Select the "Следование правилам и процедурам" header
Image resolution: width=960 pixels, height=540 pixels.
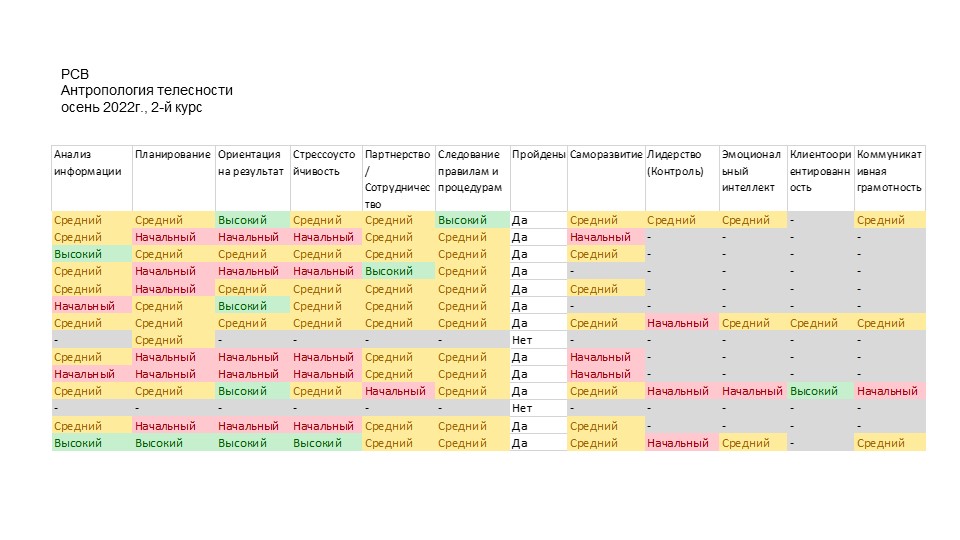pyautogui.click(x=470, y=171)
